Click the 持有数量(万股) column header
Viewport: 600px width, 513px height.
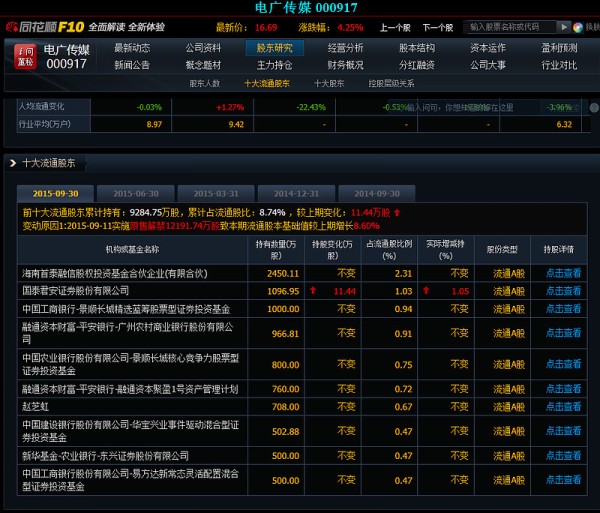276,250
